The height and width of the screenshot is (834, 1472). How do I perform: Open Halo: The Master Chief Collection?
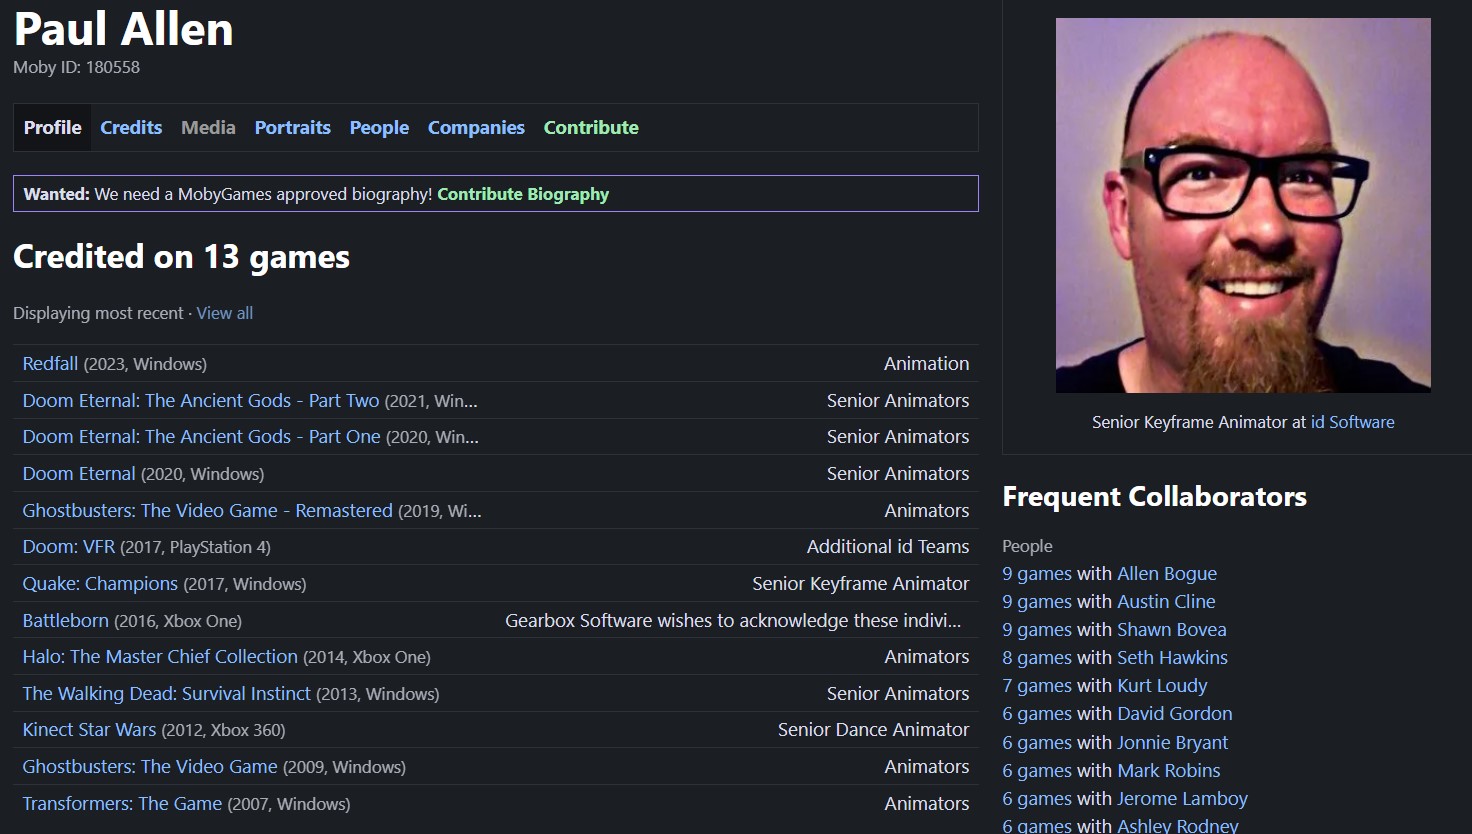click(160, 657)
